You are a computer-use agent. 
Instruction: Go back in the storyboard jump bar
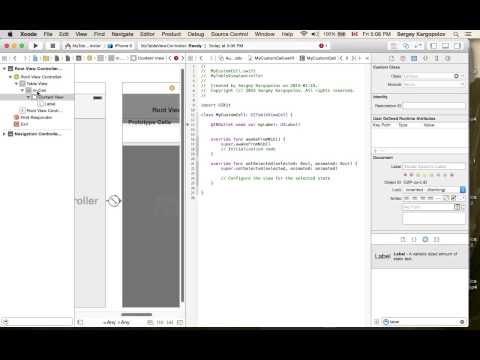15,58
